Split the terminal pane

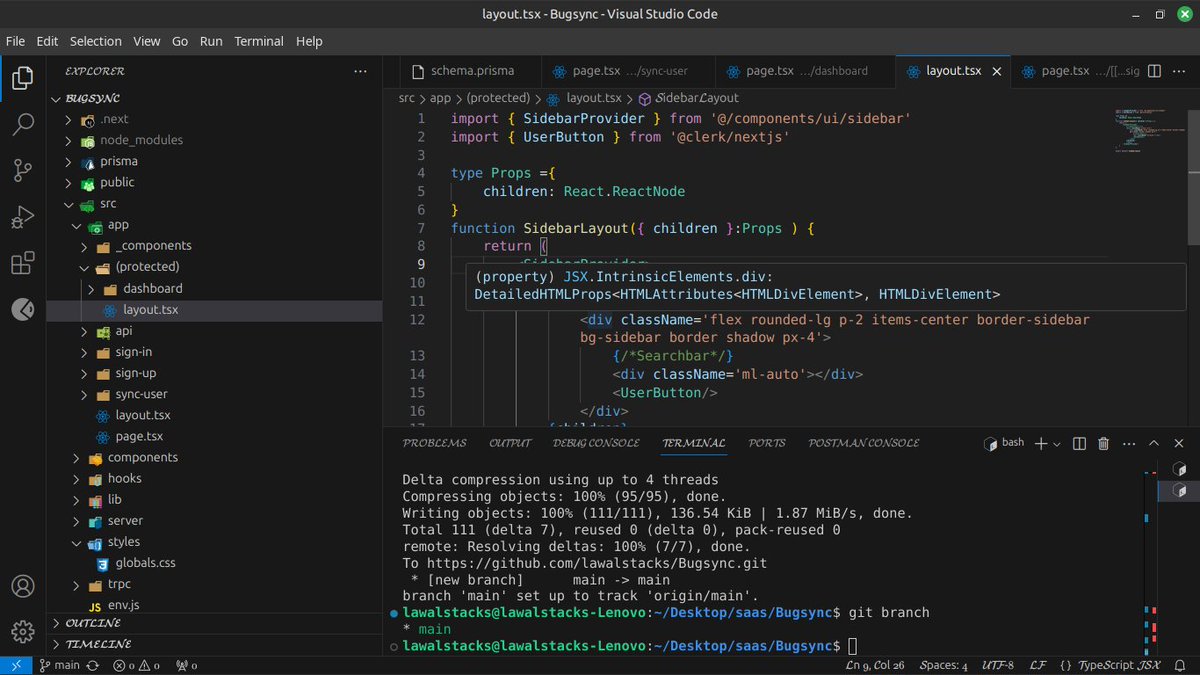pyautogui.click(x=1079, y=442)
